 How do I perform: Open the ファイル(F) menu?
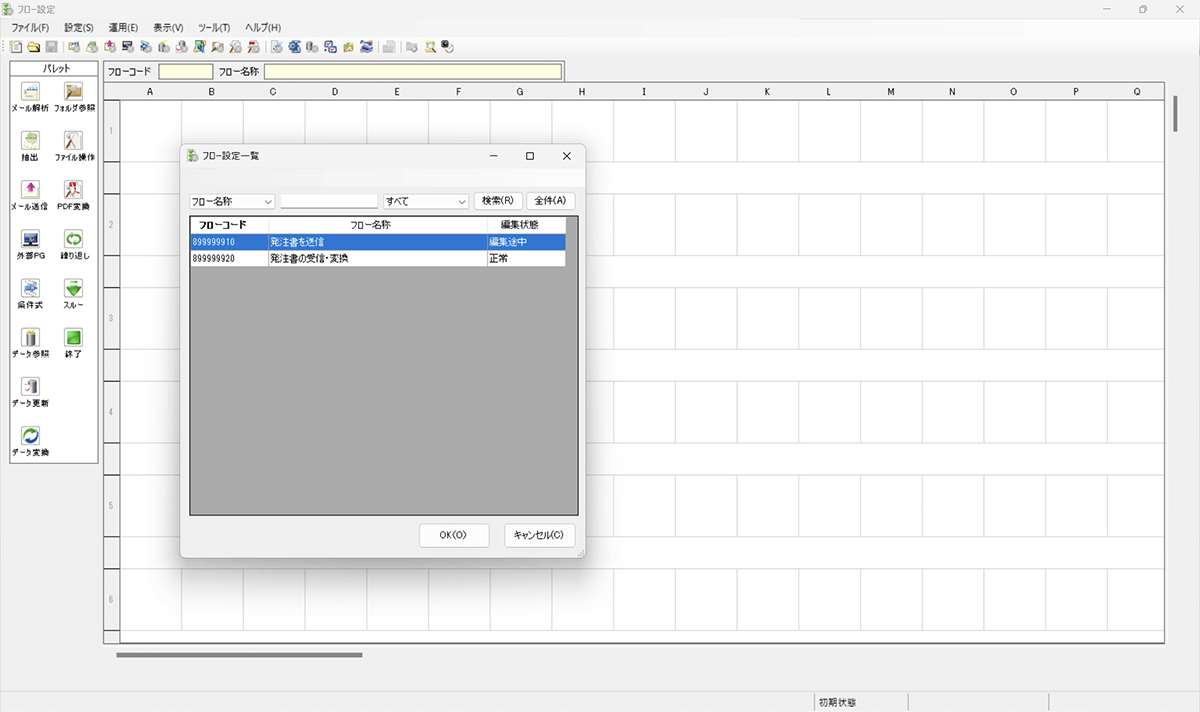pyautogui.click(x=30, y=27)
